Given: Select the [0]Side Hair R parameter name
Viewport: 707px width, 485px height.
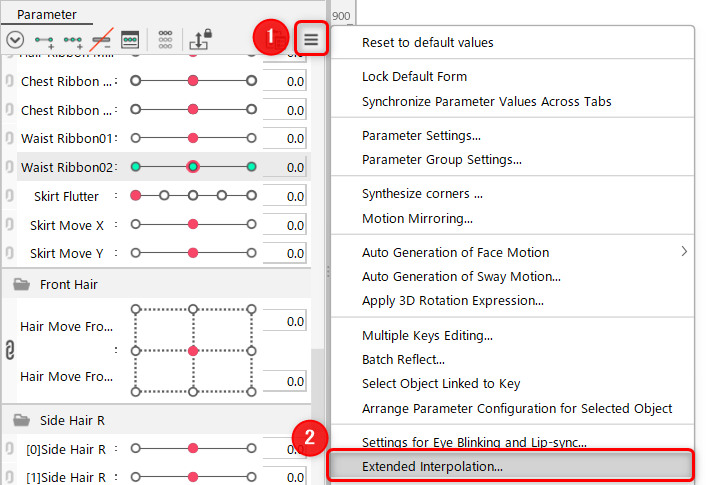Looking at the screenshot, I should pos(66,449).
